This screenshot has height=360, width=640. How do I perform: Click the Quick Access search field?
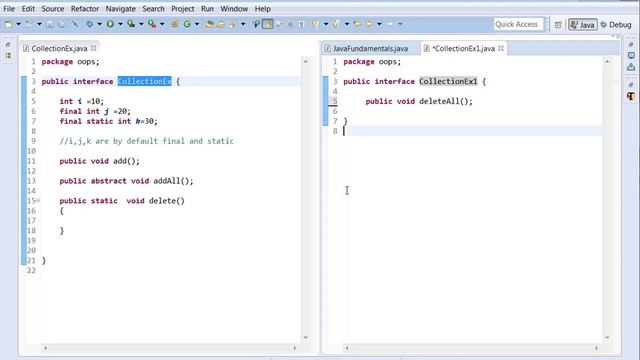[x=518, y=24]
